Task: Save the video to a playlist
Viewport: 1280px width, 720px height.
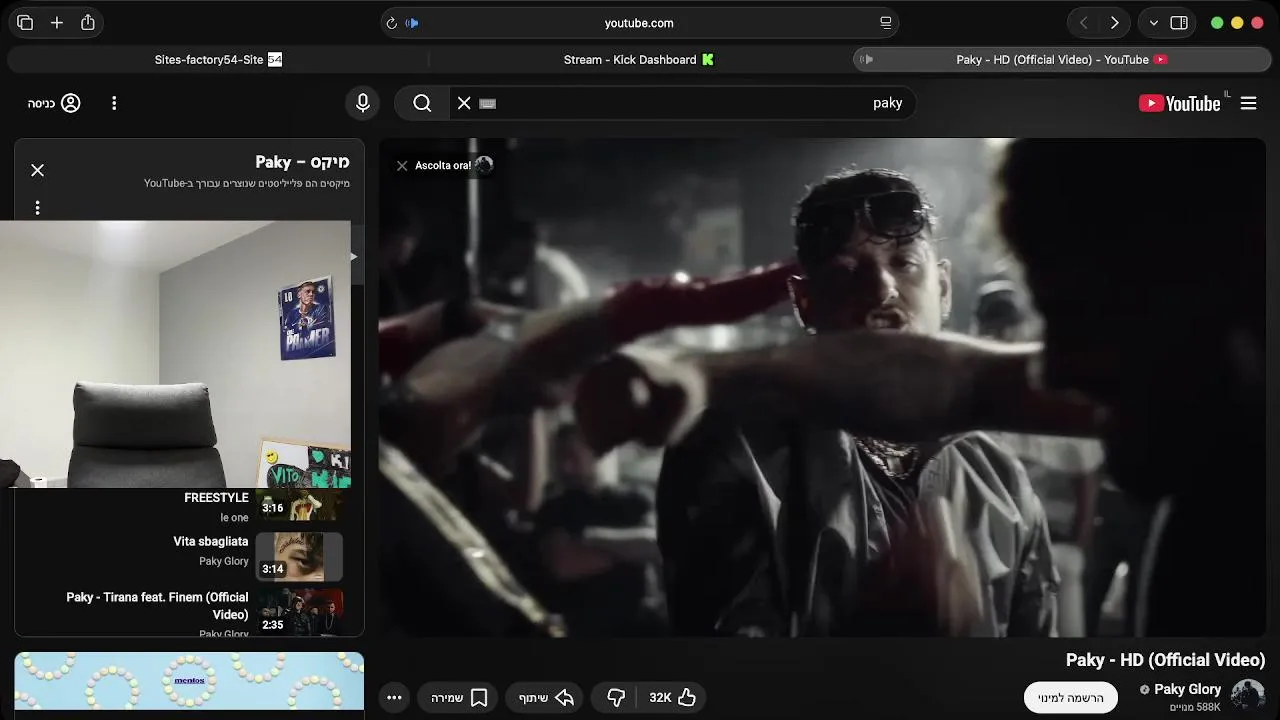Action: coord(459,697)
